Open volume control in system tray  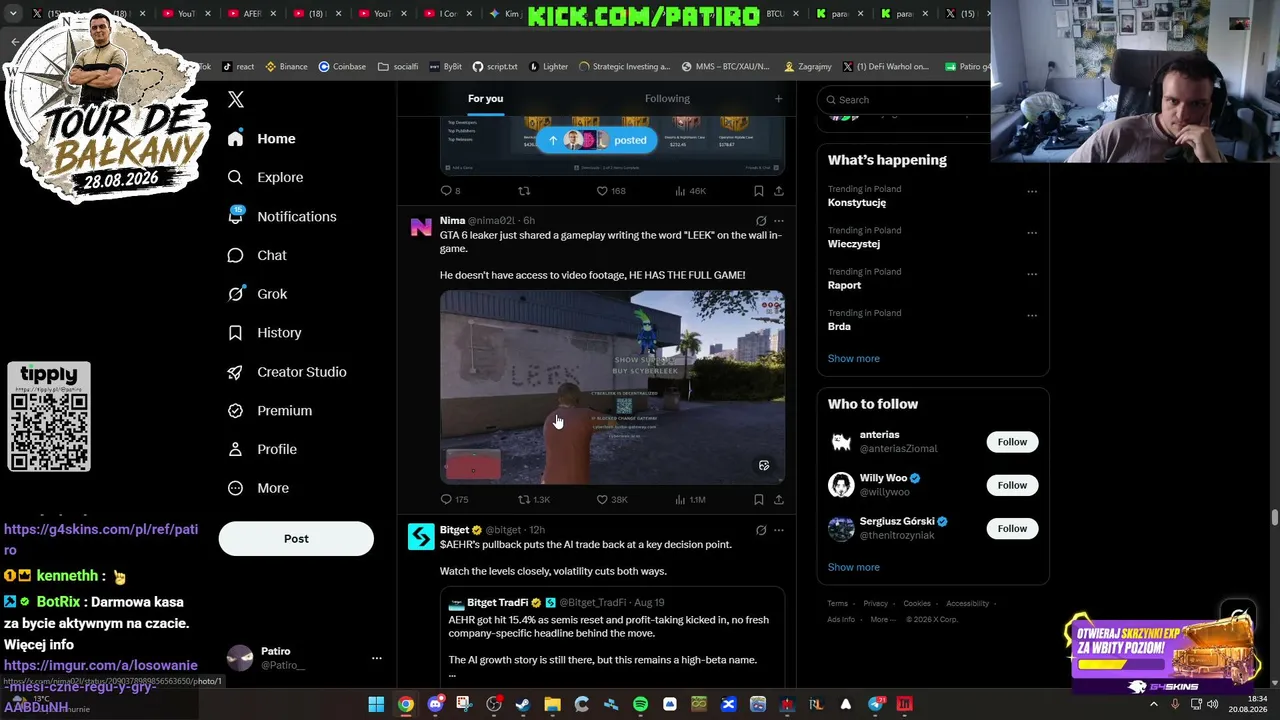pos(1215,705)
